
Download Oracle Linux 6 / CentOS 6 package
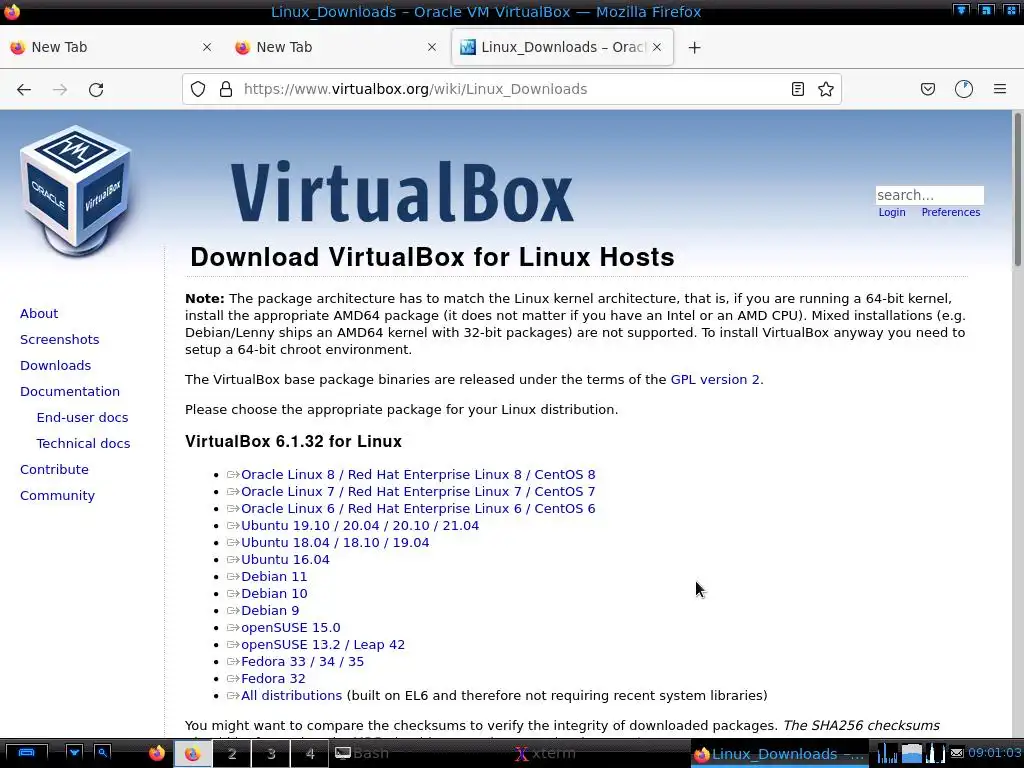418,509
